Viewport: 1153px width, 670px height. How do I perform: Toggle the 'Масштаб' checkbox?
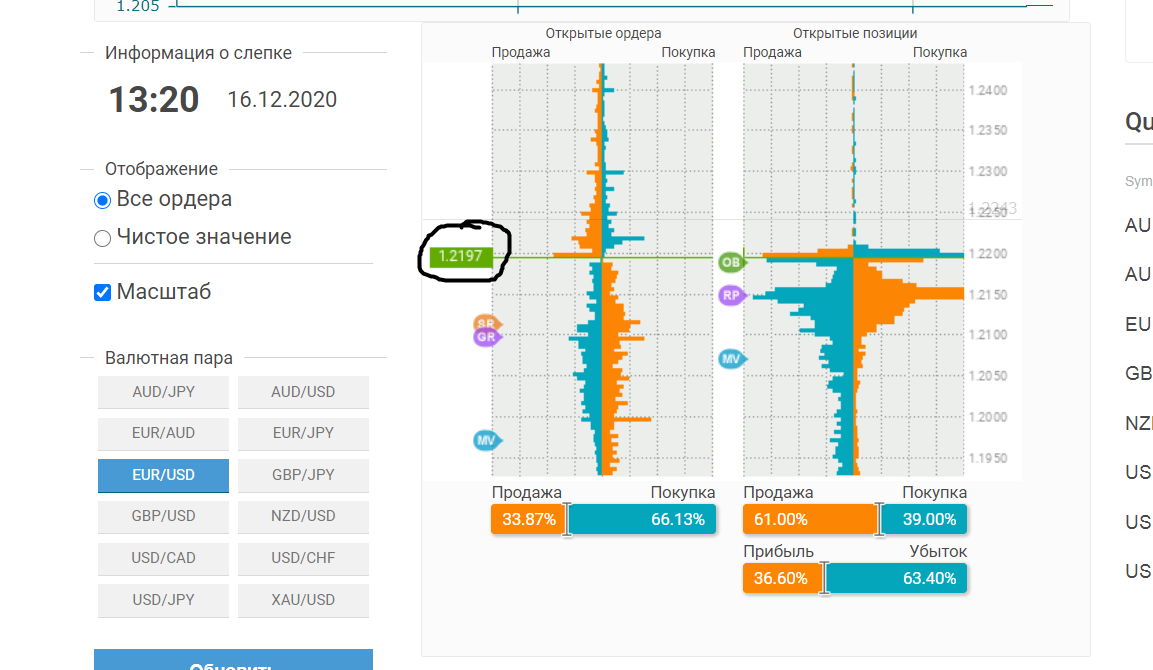(x=102, y=292)
